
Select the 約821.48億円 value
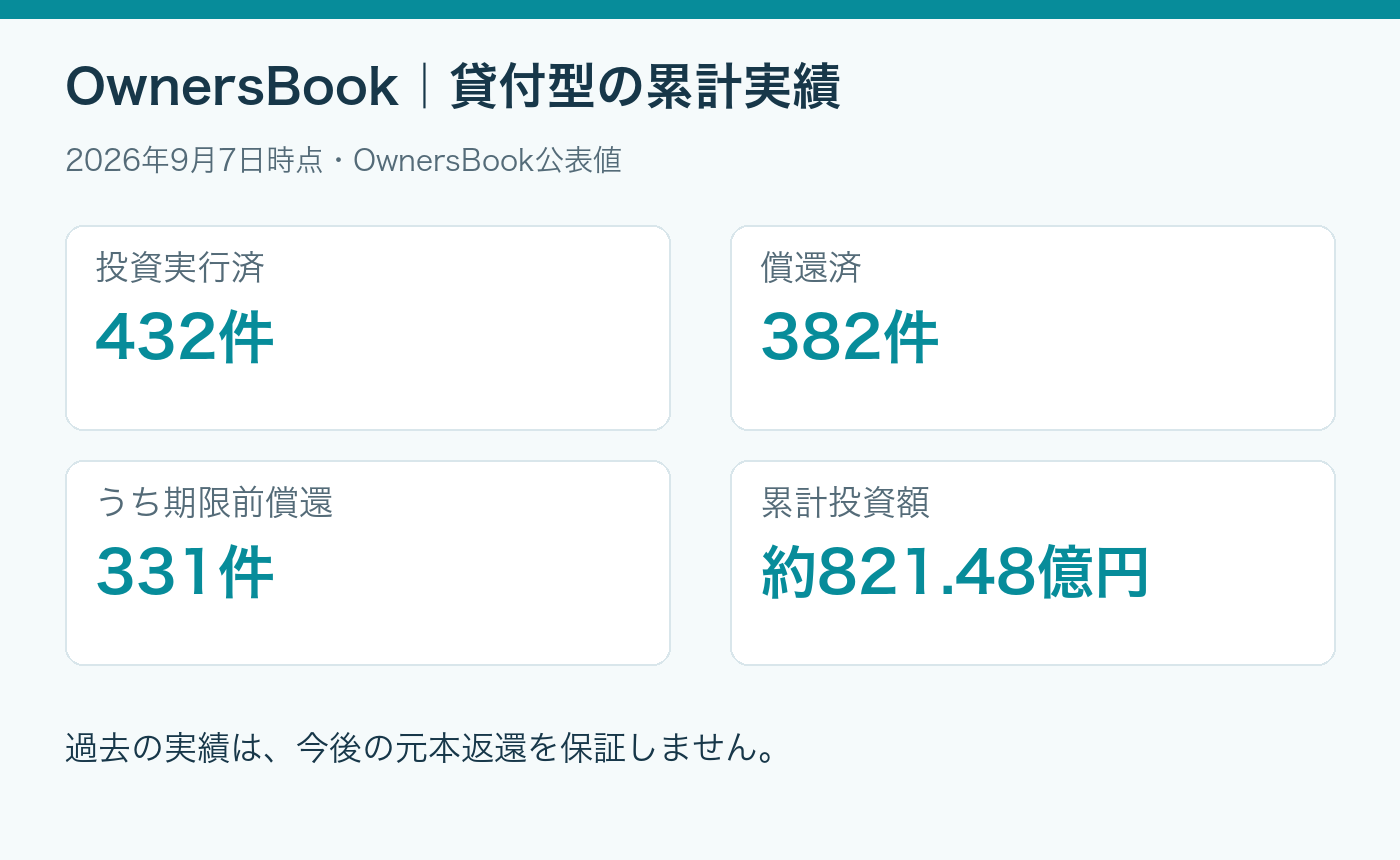point(955,573)
